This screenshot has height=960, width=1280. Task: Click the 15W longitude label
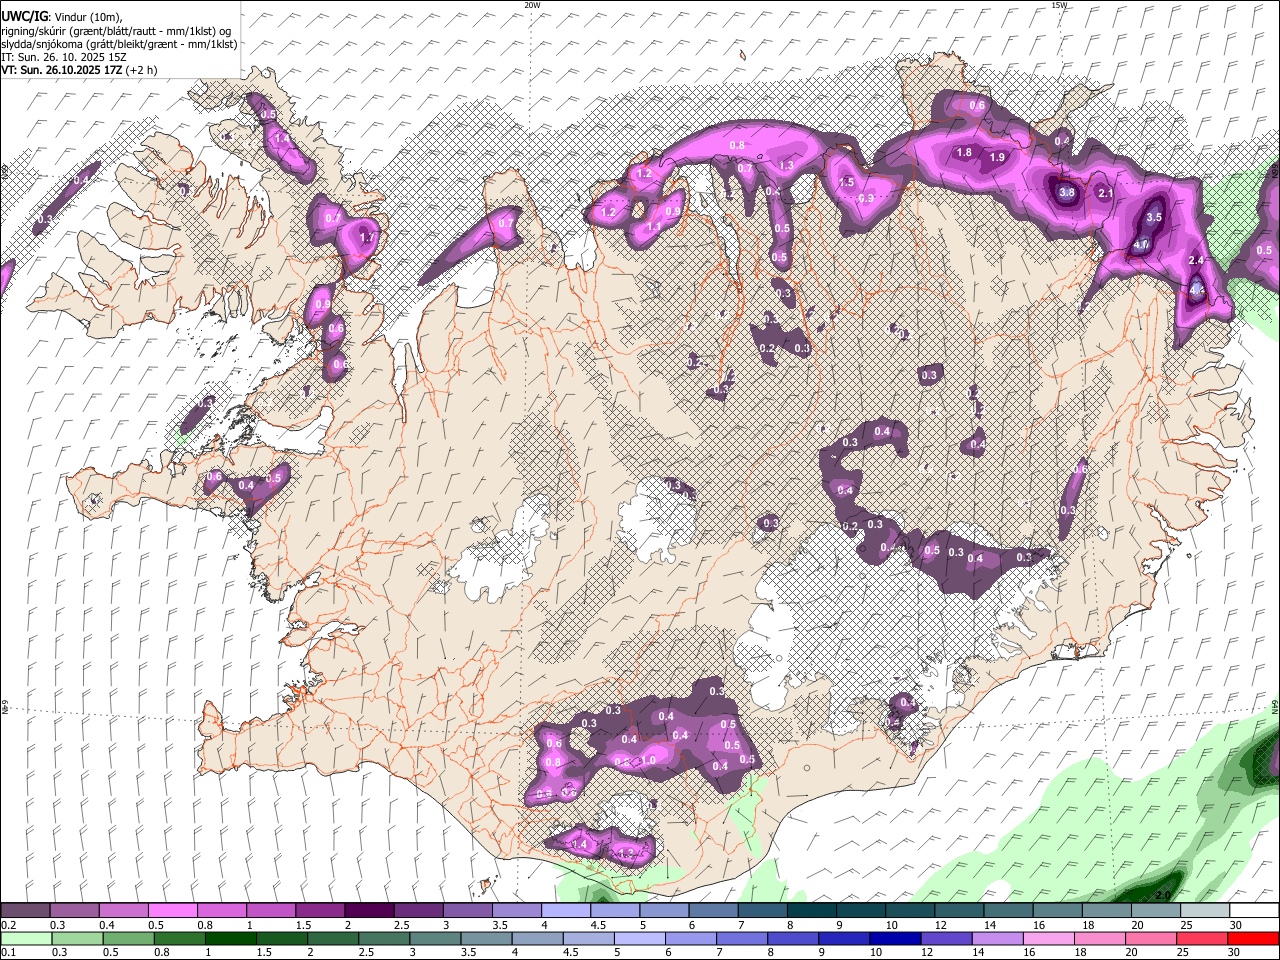coord(1058,5)
